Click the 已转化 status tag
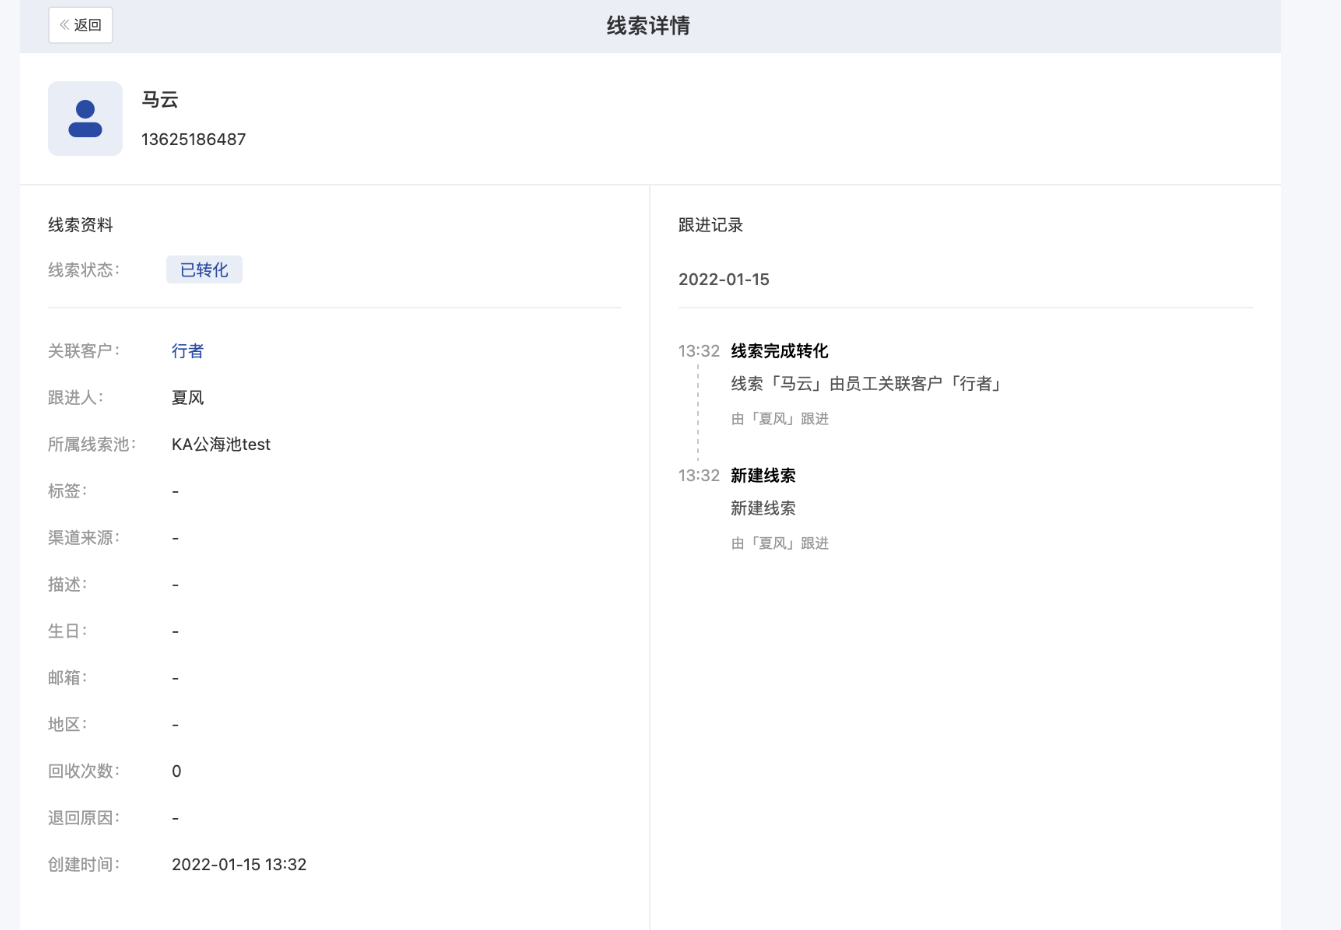1341x930 pixels. [204, 270]
